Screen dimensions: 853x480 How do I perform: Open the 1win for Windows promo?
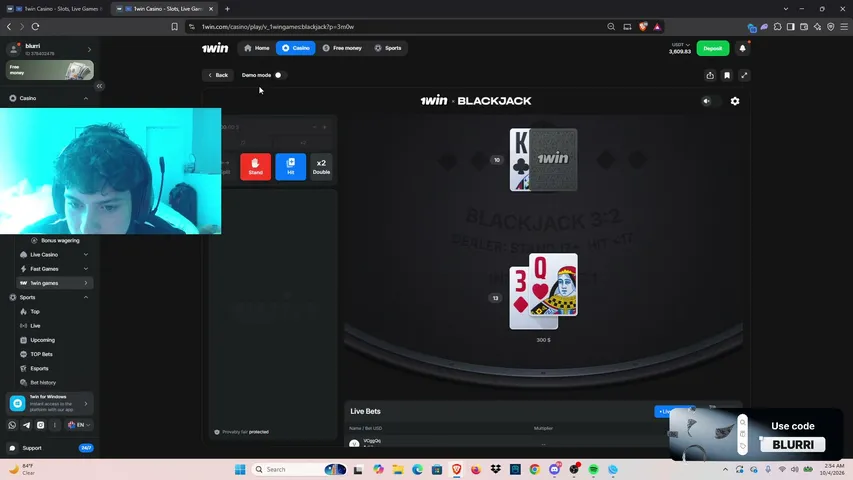coord(50,403)
